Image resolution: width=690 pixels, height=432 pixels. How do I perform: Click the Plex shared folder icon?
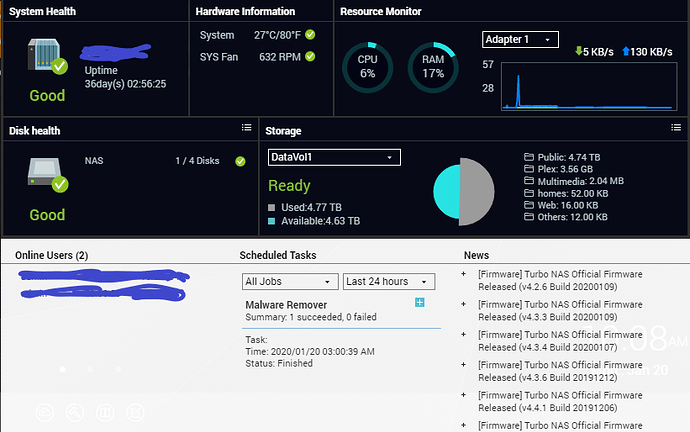click(529, 169)
